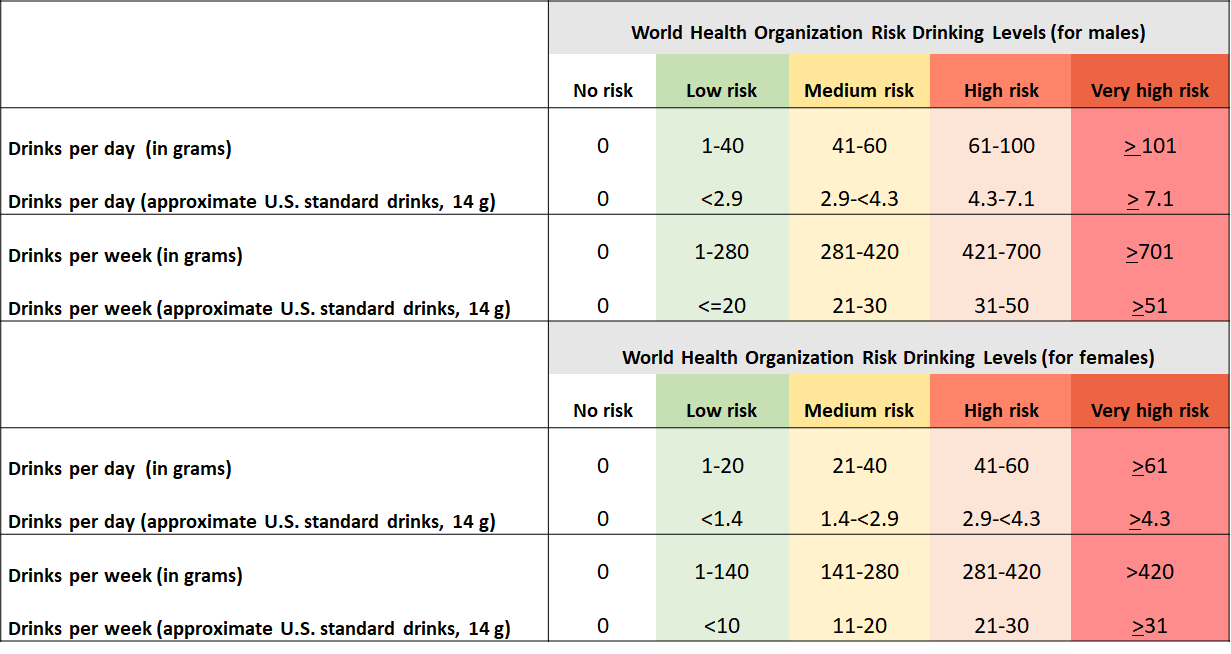Click the cell reading ≥ 101
This screenshot has width=1231, height=654.
tap(1149, 146)
